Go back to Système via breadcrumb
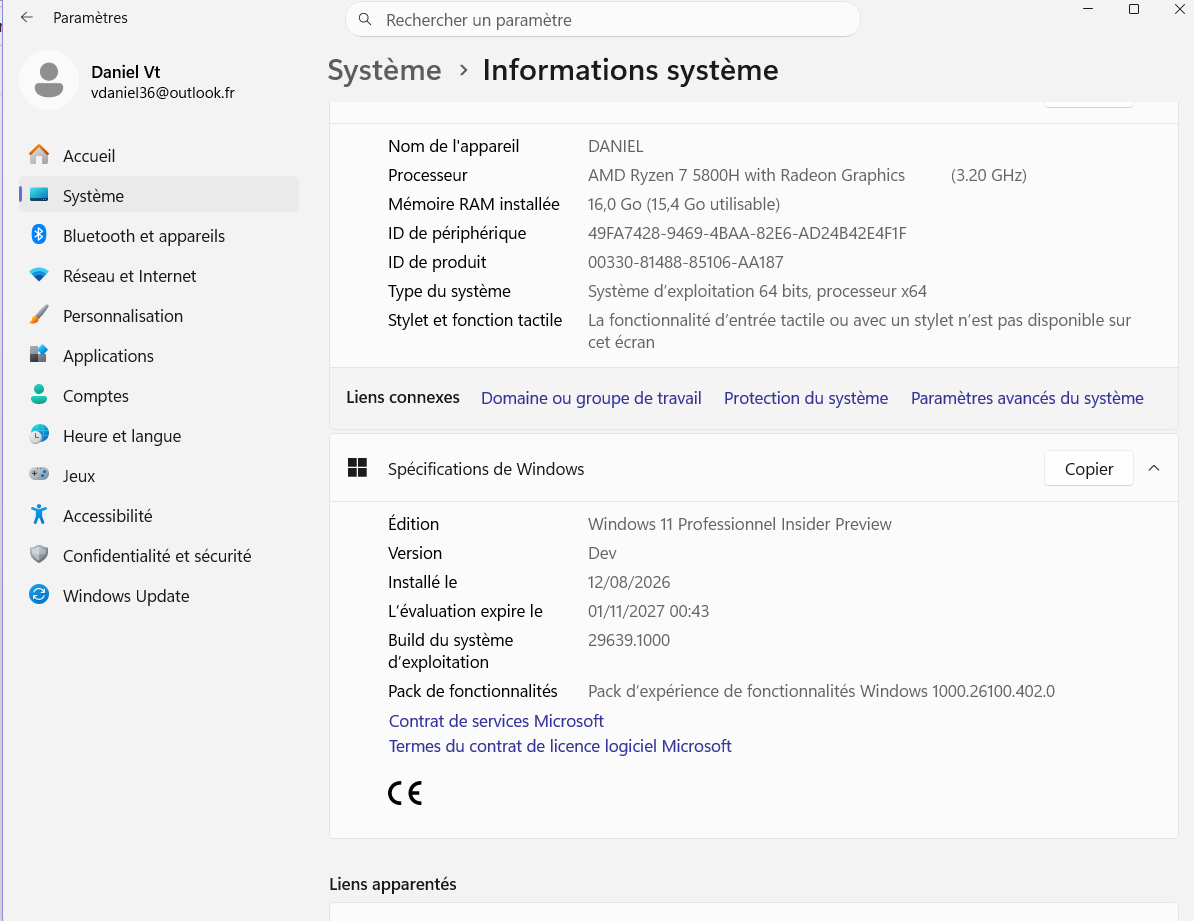This screenshot has height=921, width=1194. tap(385, 70)
